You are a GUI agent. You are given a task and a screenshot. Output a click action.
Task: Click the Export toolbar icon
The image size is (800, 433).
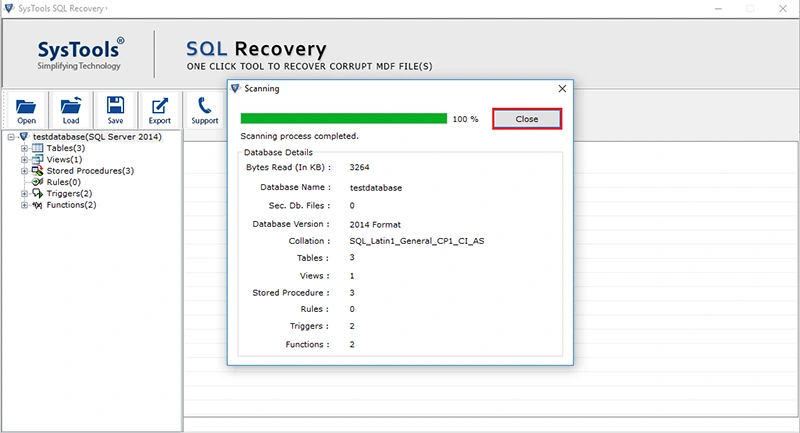point(160,111)
